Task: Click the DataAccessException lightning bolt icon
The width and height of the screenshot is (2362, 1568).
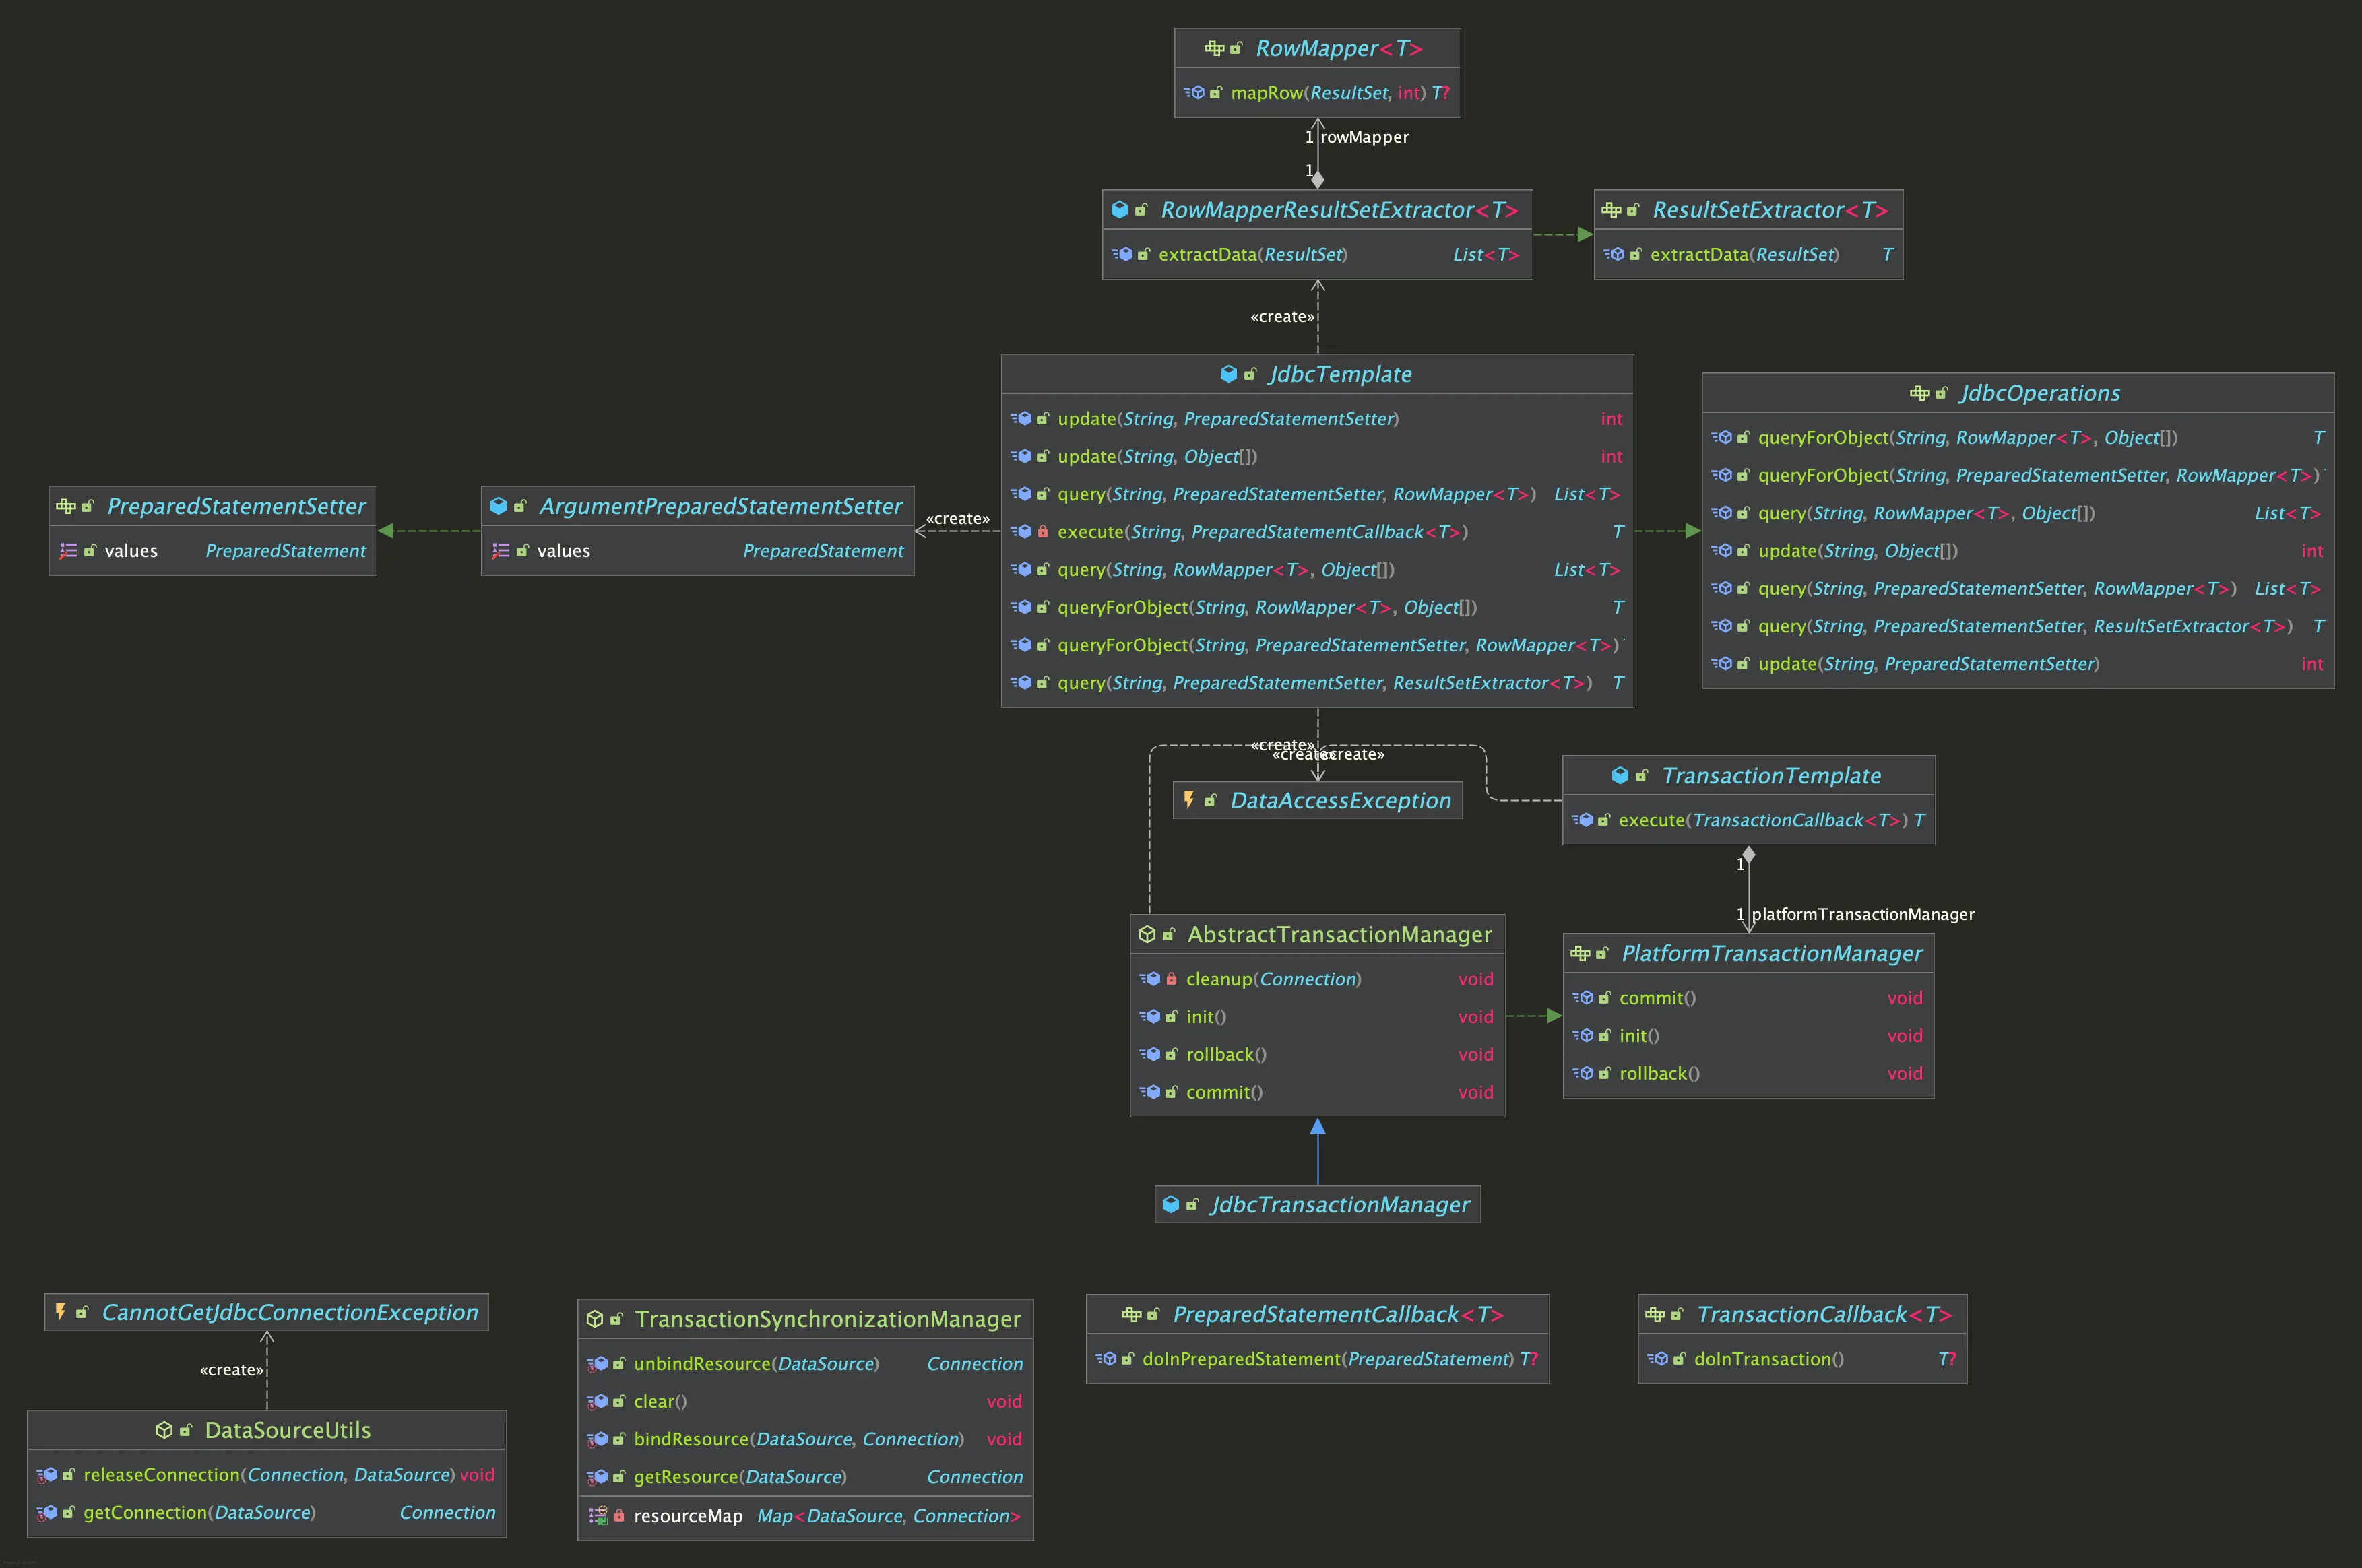Action: pos(1188,800)
